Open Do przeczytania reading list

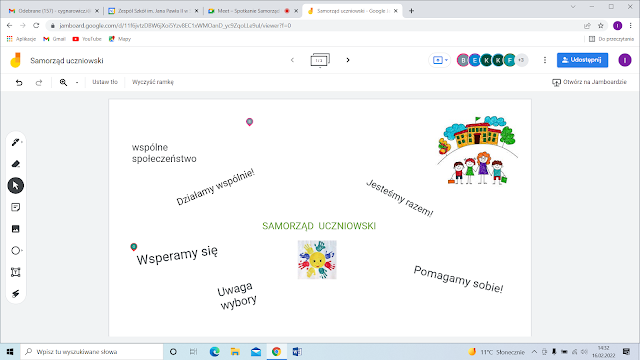pos(611,39)
